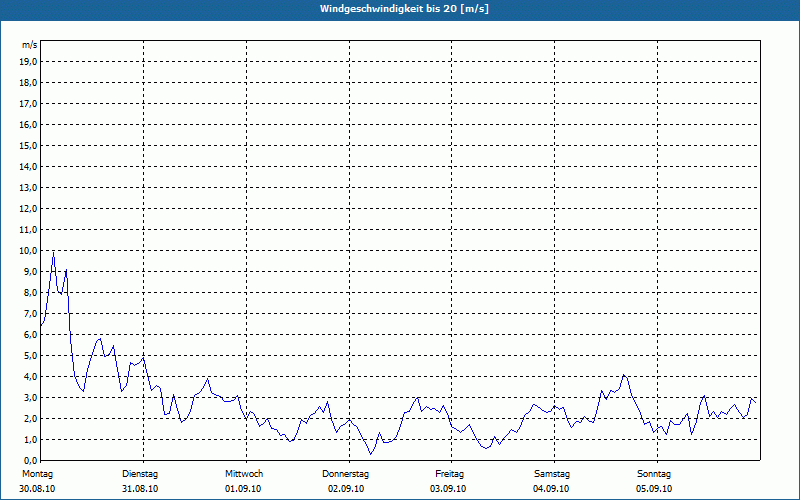The width and height of the screenshot is (800, 500).
Task: Click the wind speed peak on Saturday evening
Action: tap(623, 375)
